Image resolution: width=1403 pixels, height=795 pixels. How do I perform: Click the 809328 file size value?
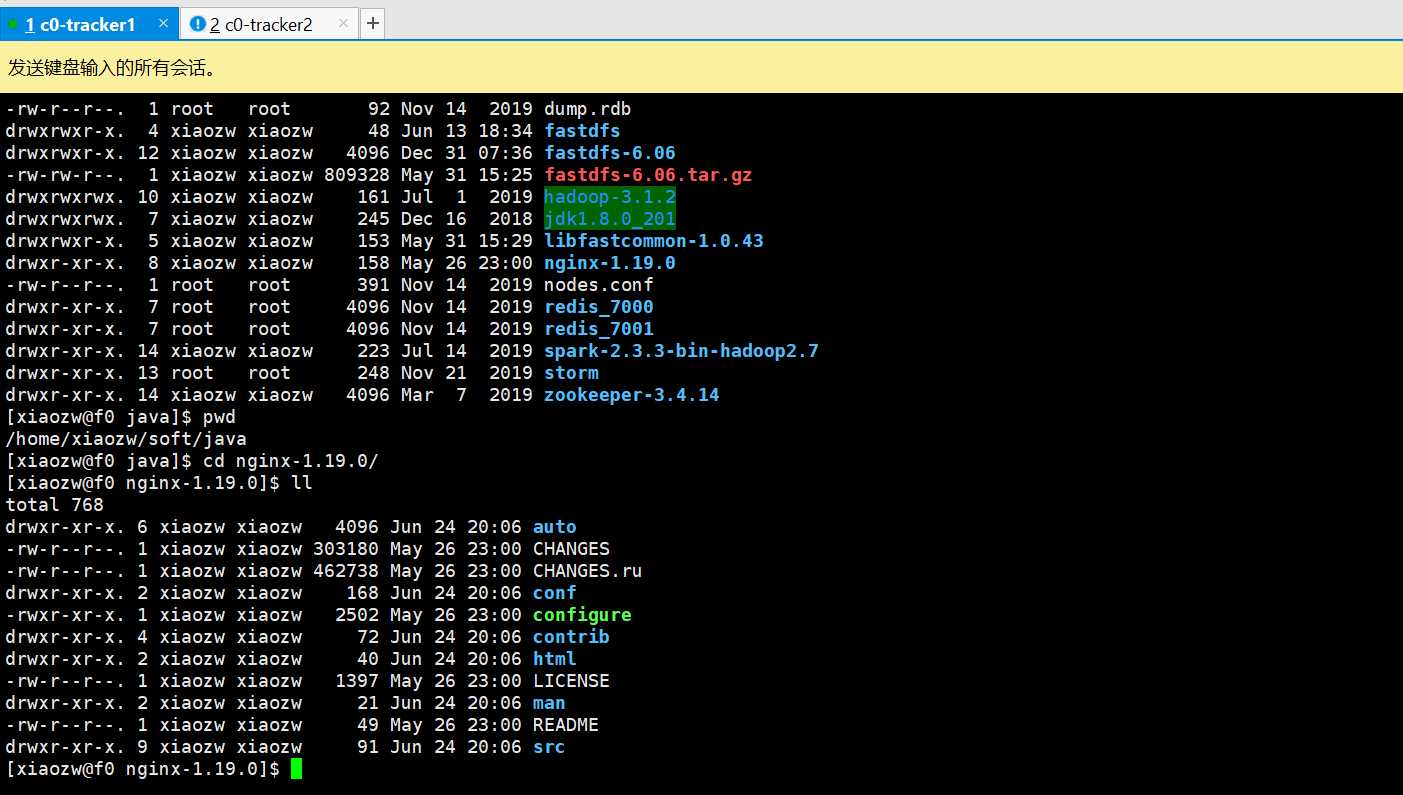pyautogui.click(x=357, y=175)
